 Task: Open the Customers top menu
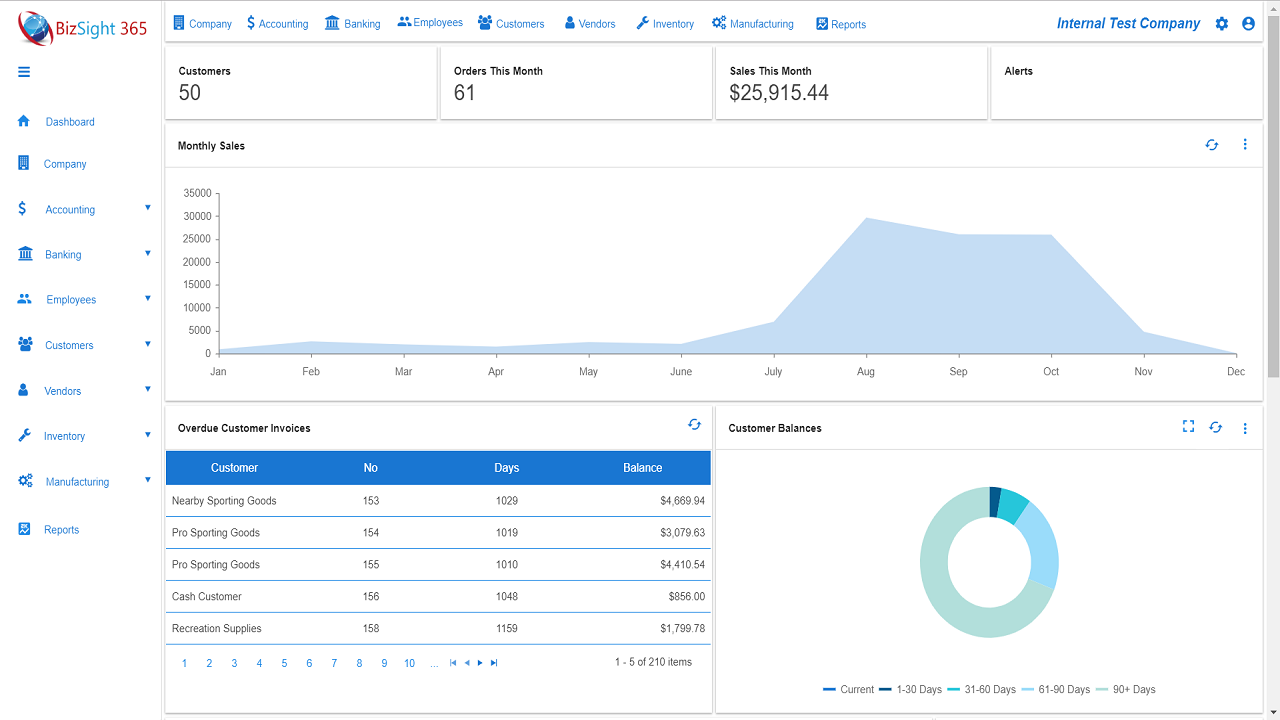pos(511,23)
